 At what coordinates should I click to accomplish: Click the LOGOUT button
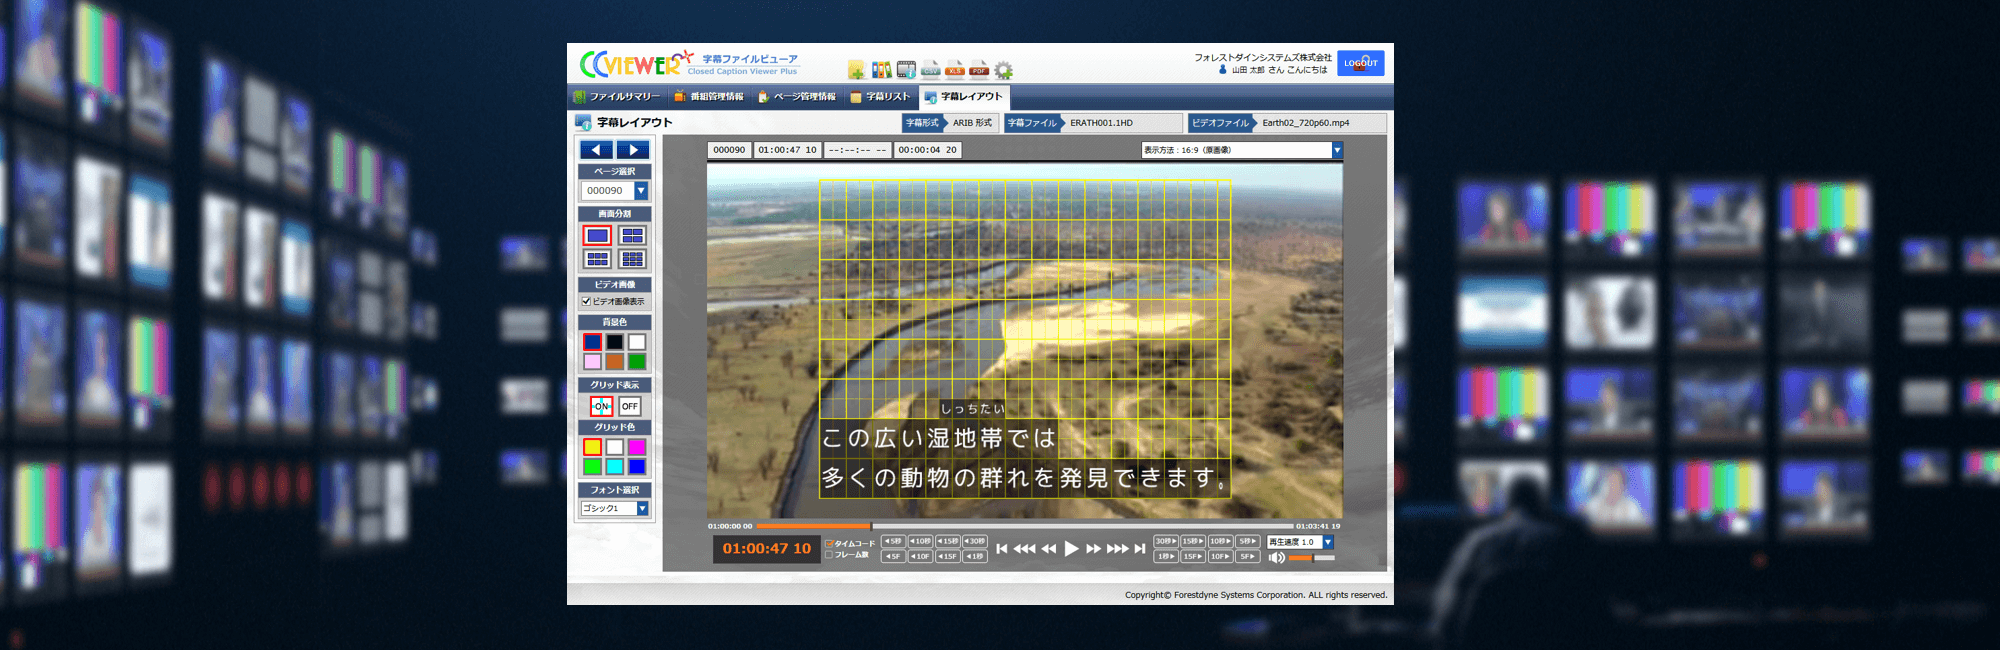pos(1361,63)
